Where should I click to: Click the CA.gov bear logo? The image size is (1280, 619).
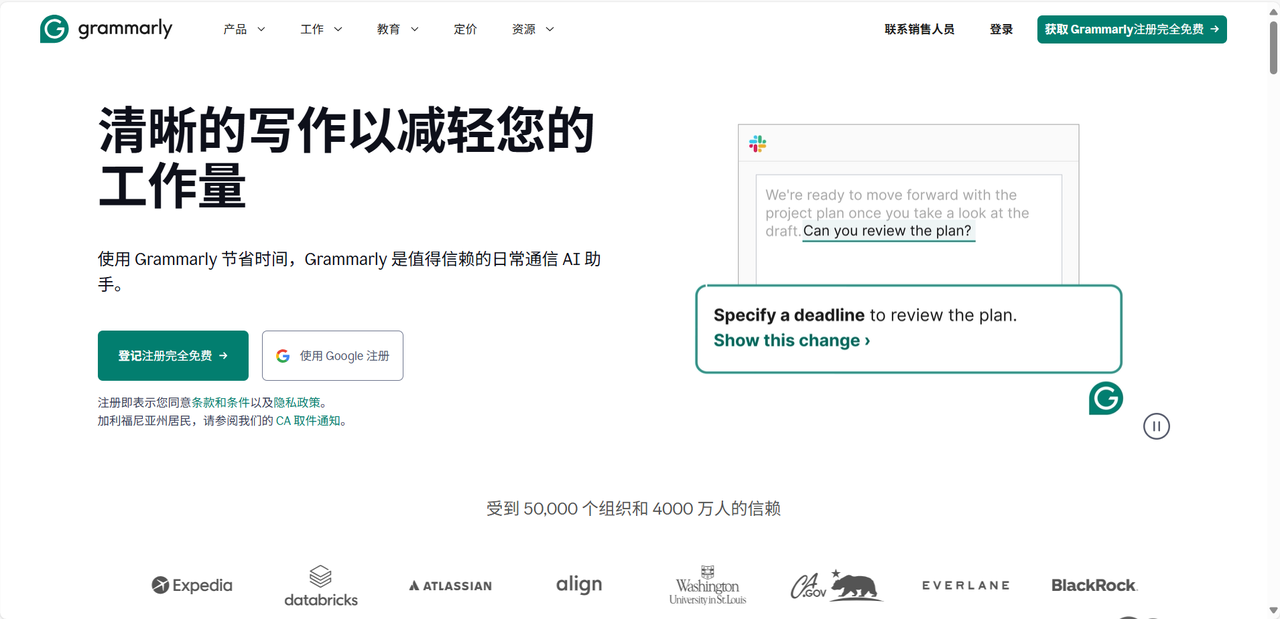pos(837,585)
